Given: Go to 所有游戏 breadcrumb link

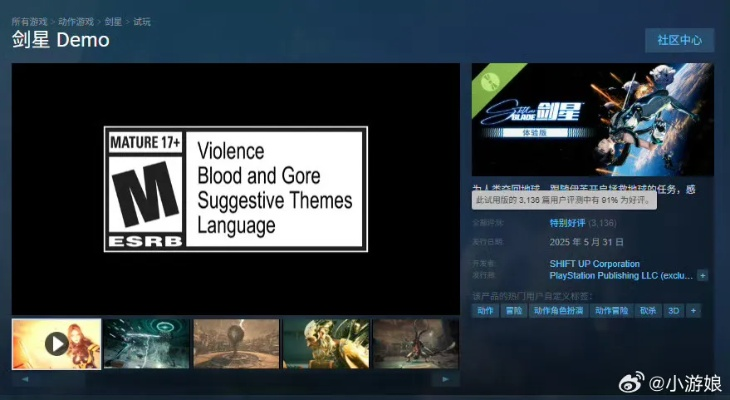Looking at the screenshot, I should (29, 22).
